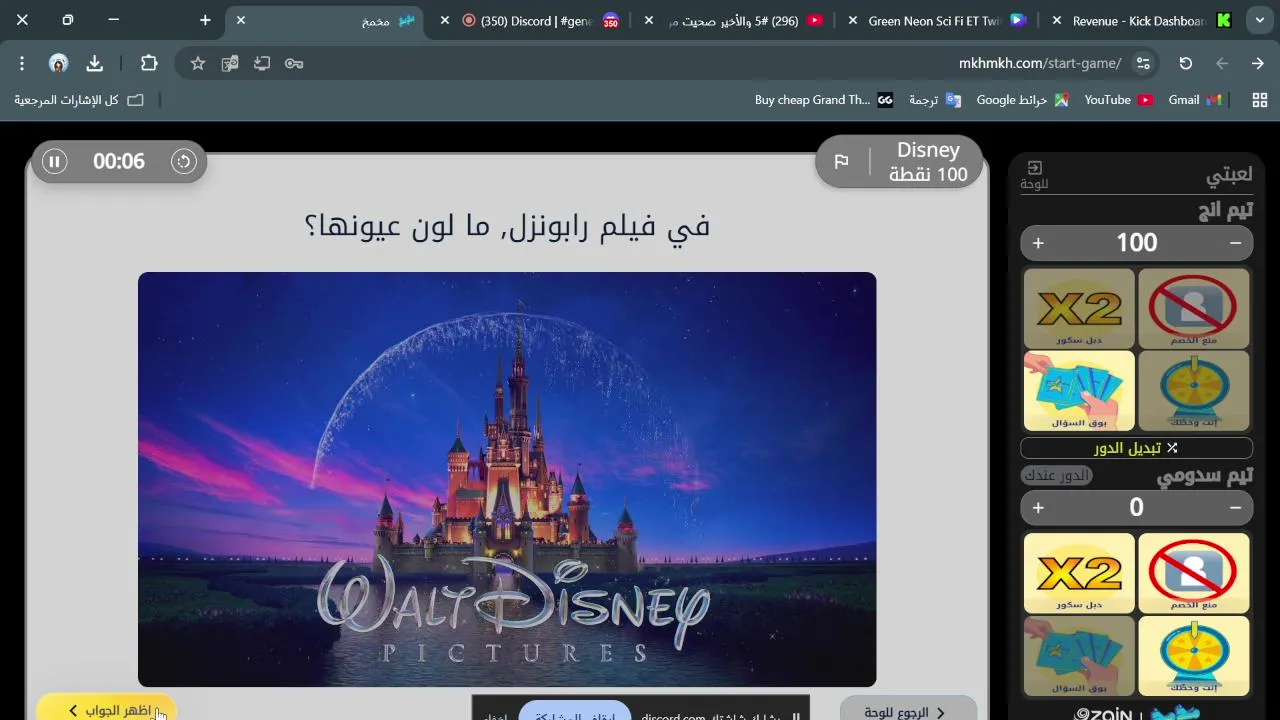Open the apps grid in bookmarks bar

tap(1260, 100)
